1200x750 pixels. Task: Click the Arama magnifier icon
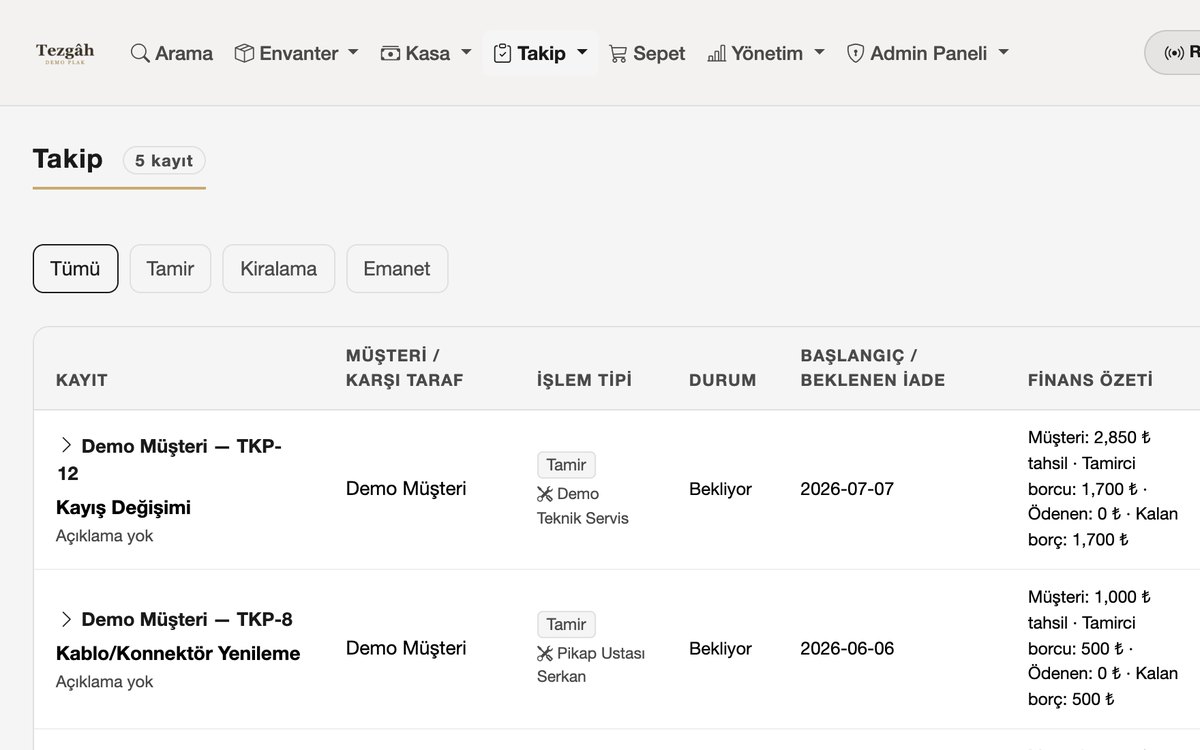140,53
